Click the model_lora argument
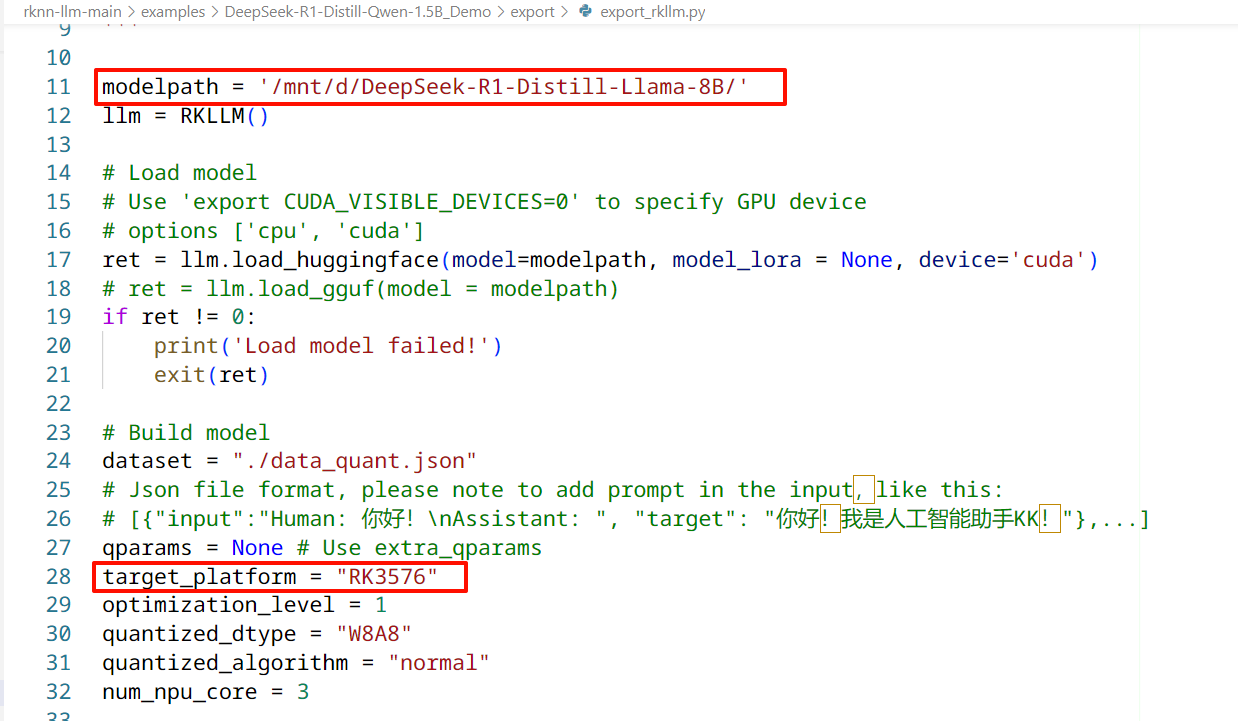The height and width of the screenshot is (721, 1238). [737, 260]
